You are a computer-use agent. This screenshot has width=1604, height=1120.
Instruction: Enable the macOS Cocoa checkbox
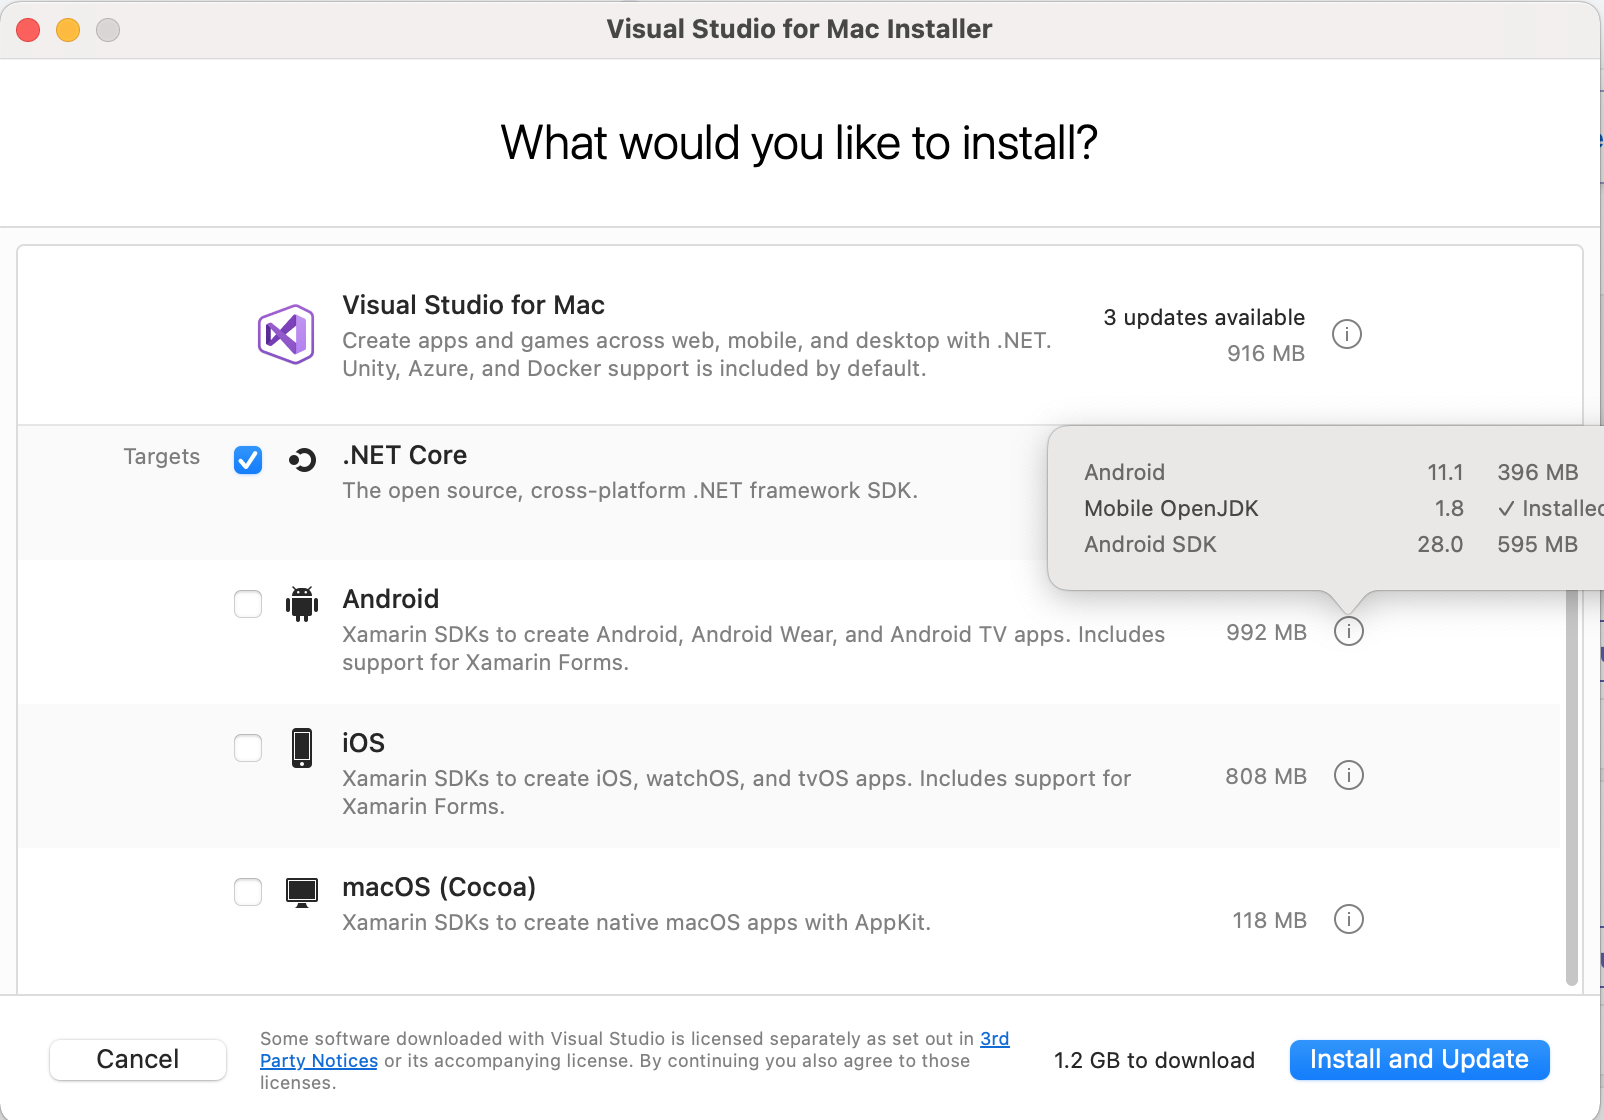pyautogui.click(x=247, y=892)
